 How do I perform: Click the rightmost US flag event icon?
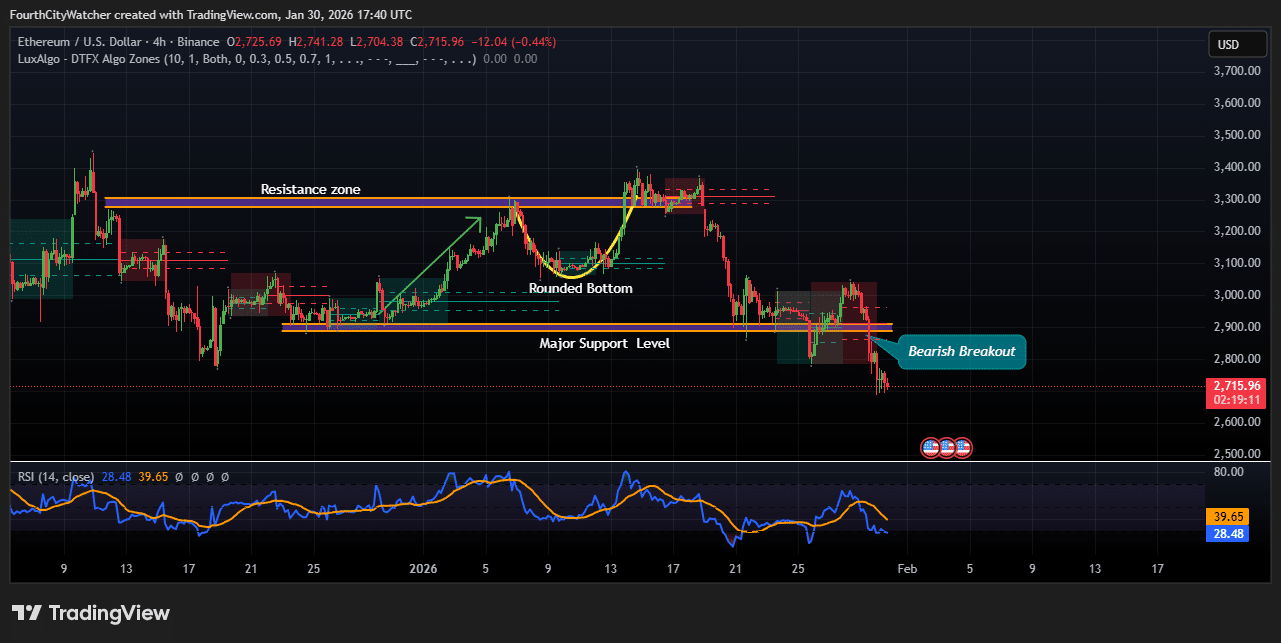point(961,447)
